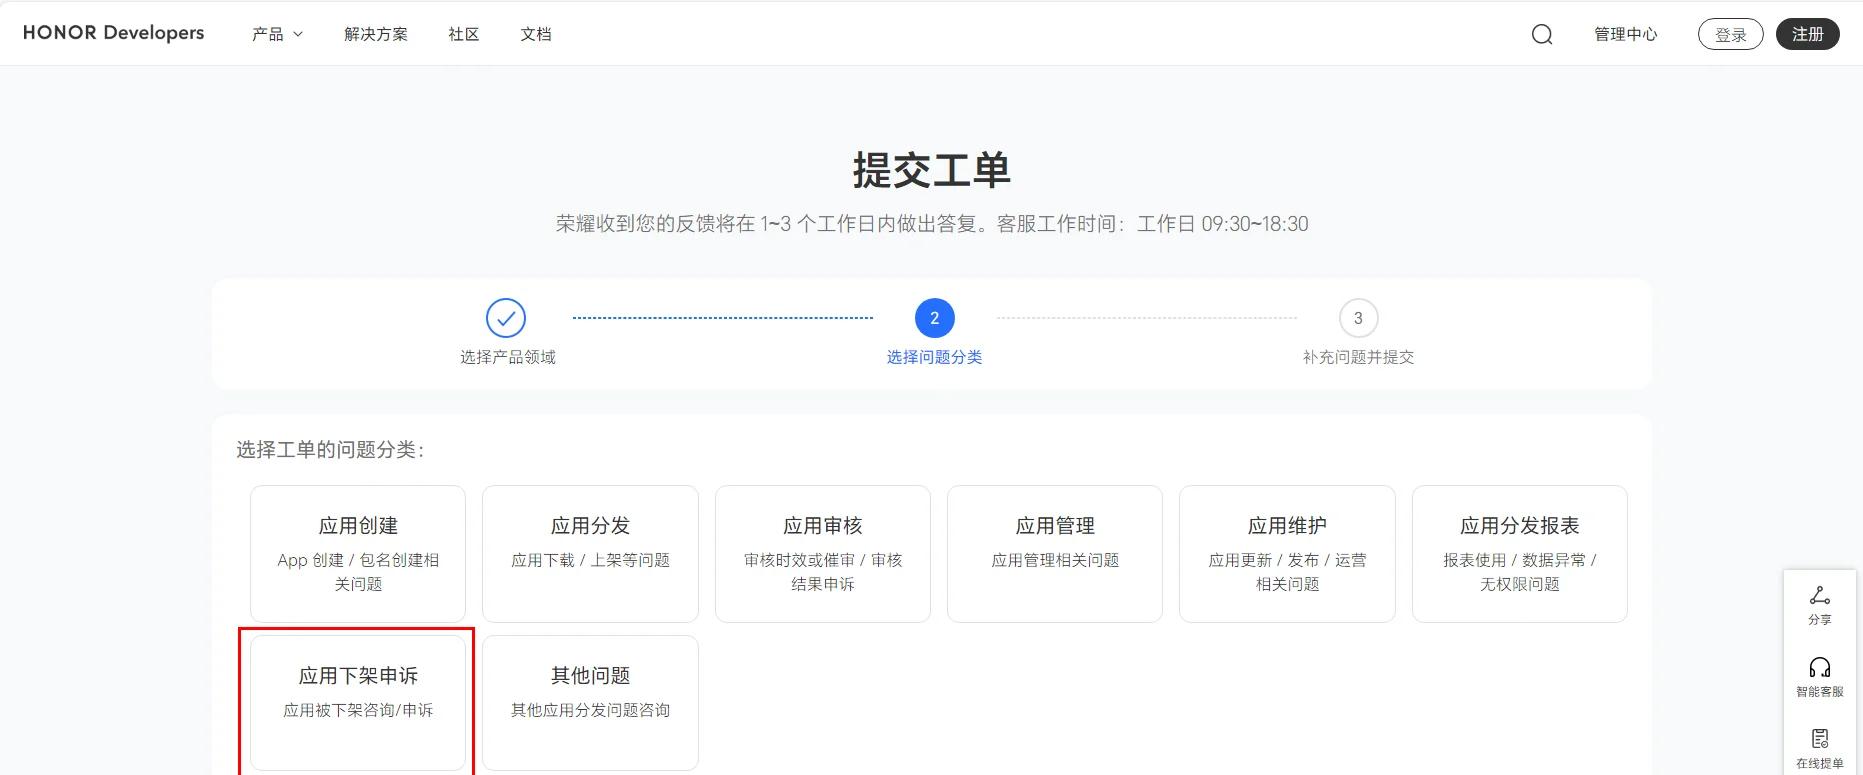
Task: Click the 注册 button
Action: pos(1807,34)
